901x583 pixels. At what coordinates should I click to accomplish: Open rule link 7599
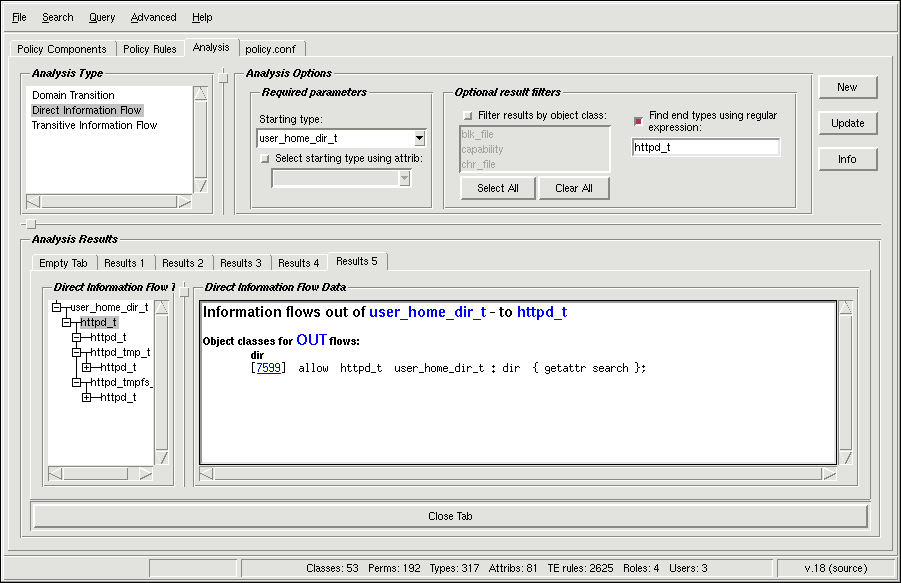[268, 368]
